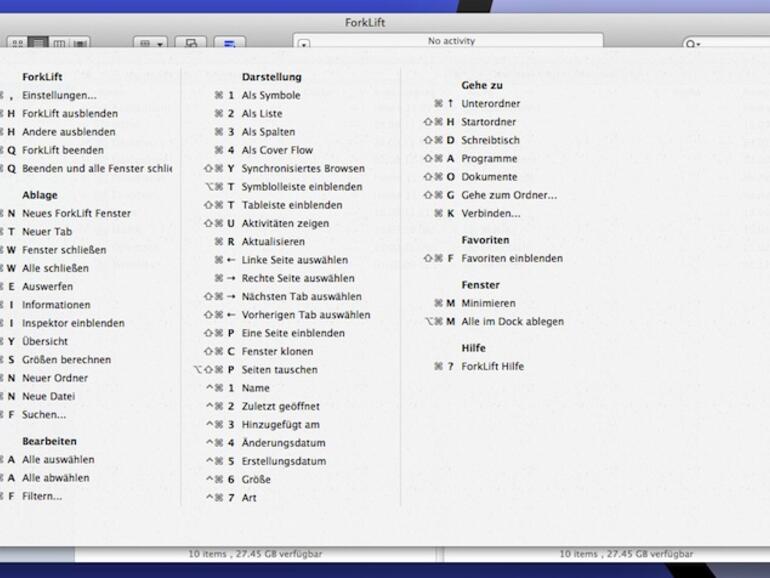Click the search field magnifier
Image resolution: width=770 pixels, height=578 pixels.
point(691,44)
